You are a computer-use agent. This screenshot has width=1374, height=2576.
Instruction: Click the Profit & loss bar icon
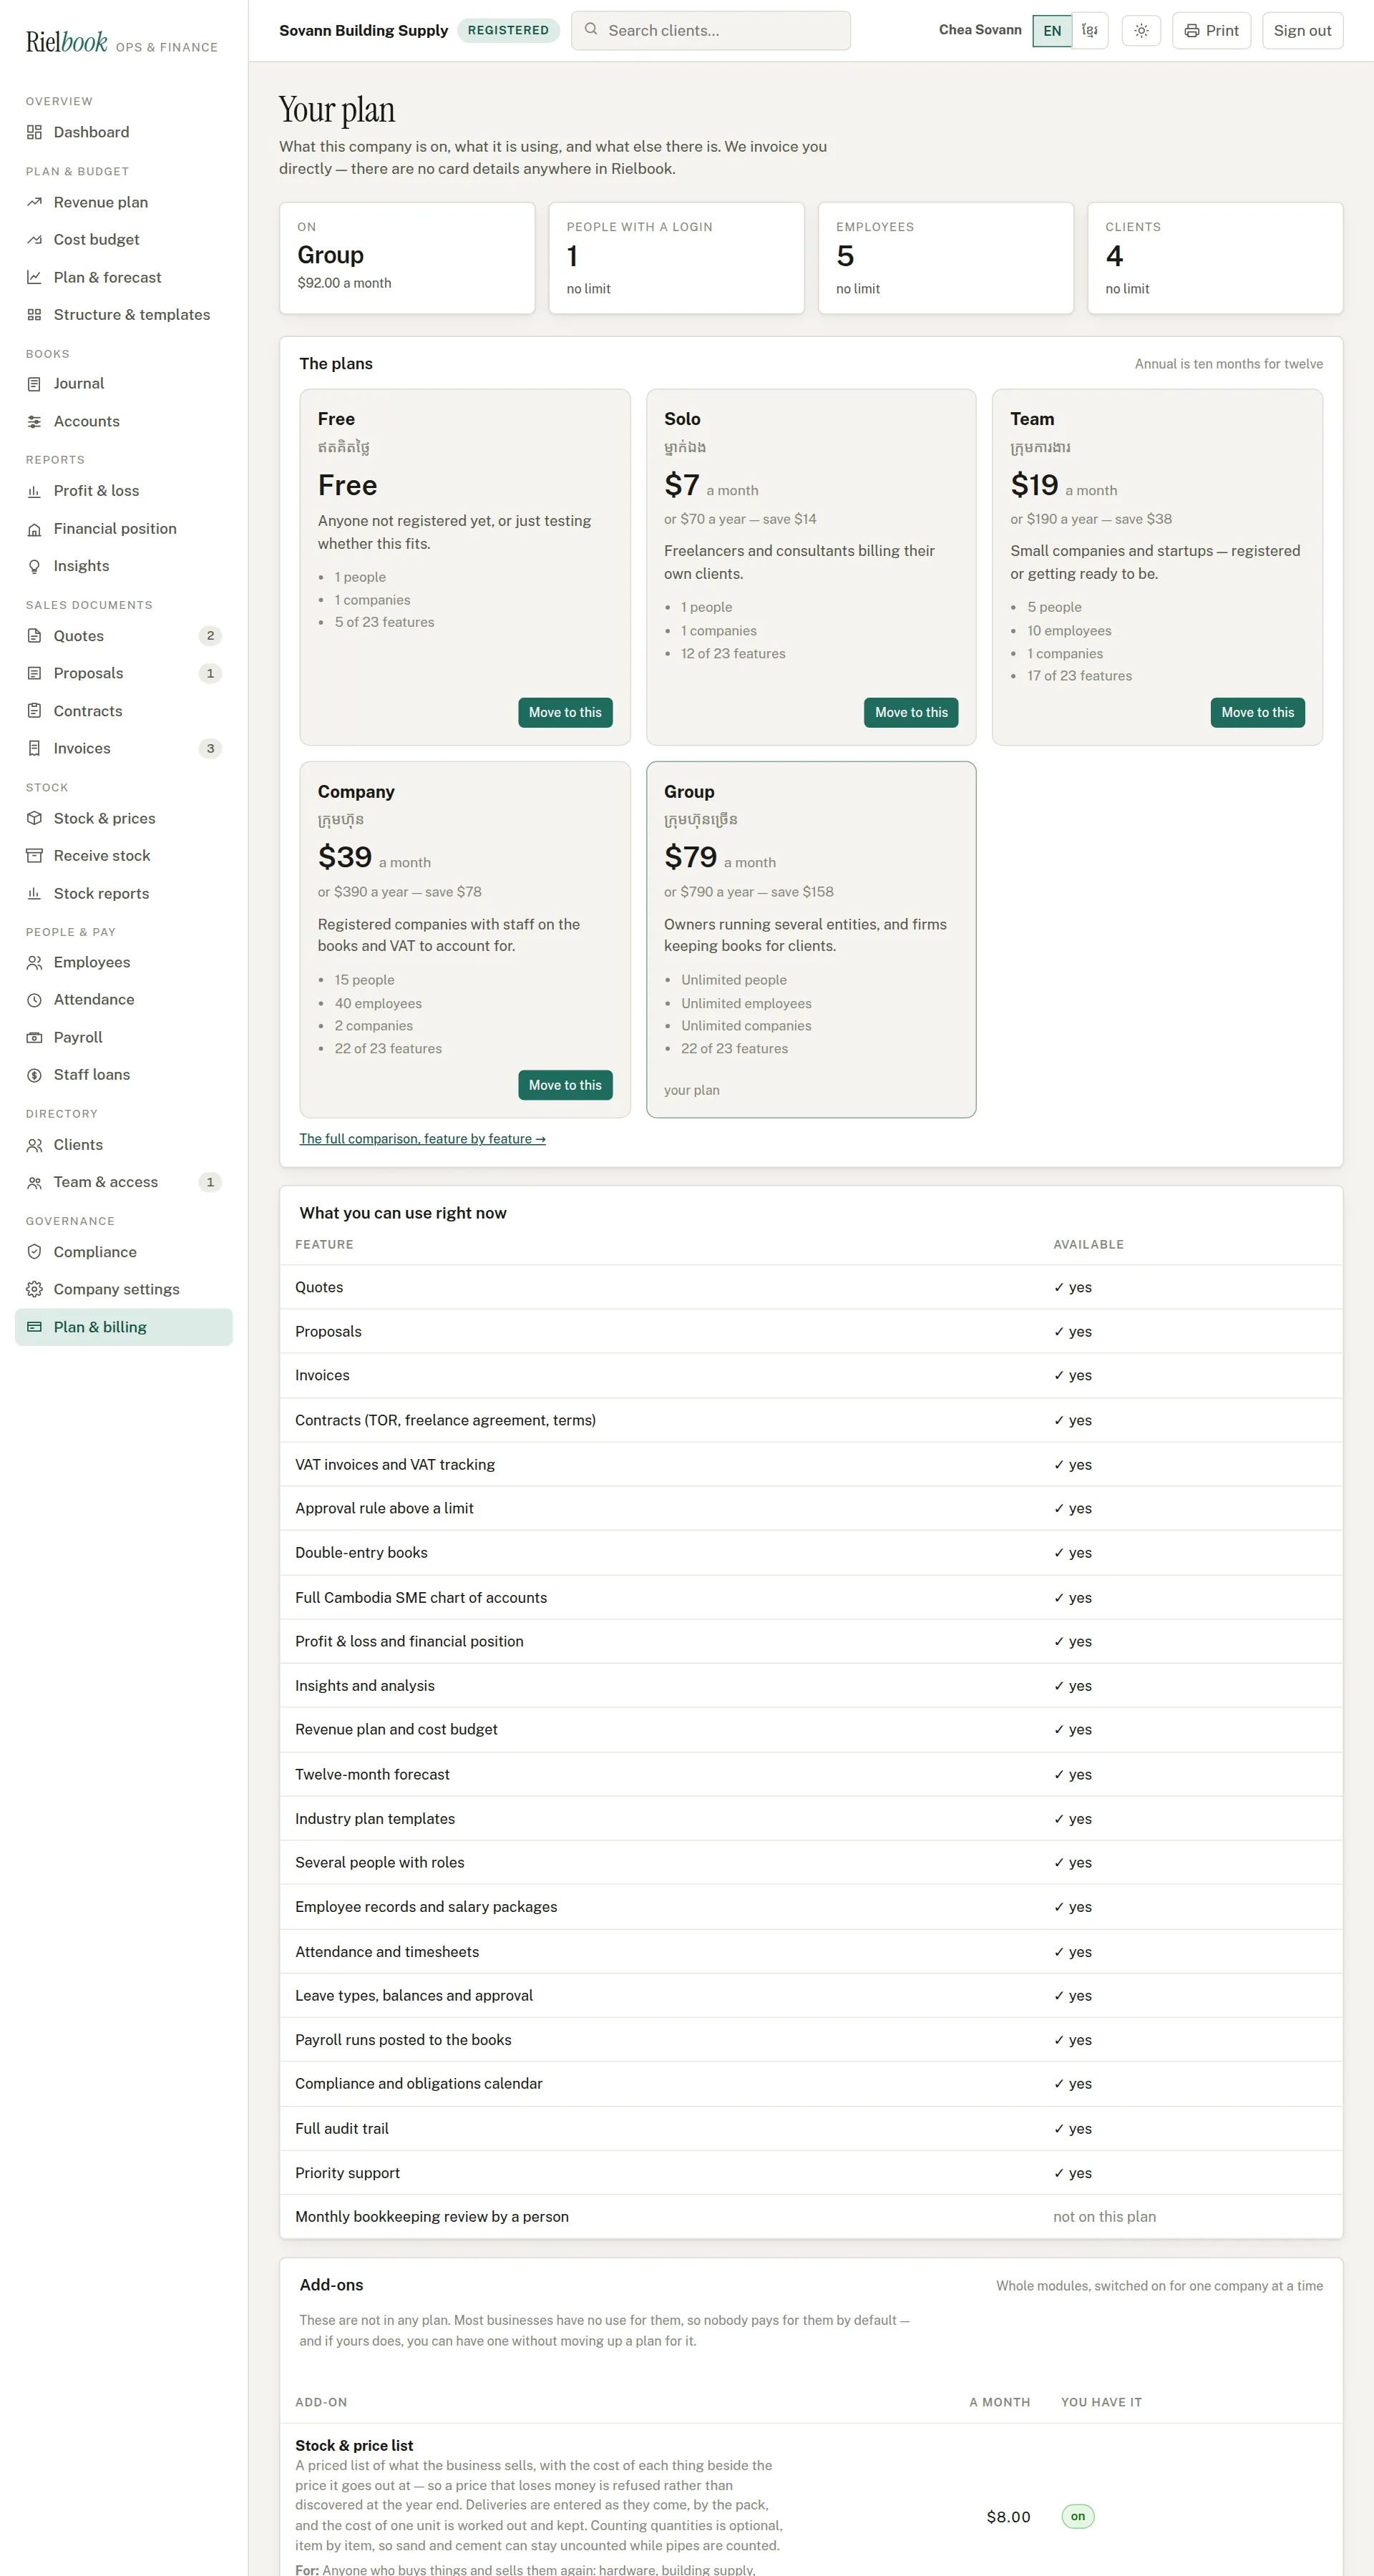coord(34,491)
